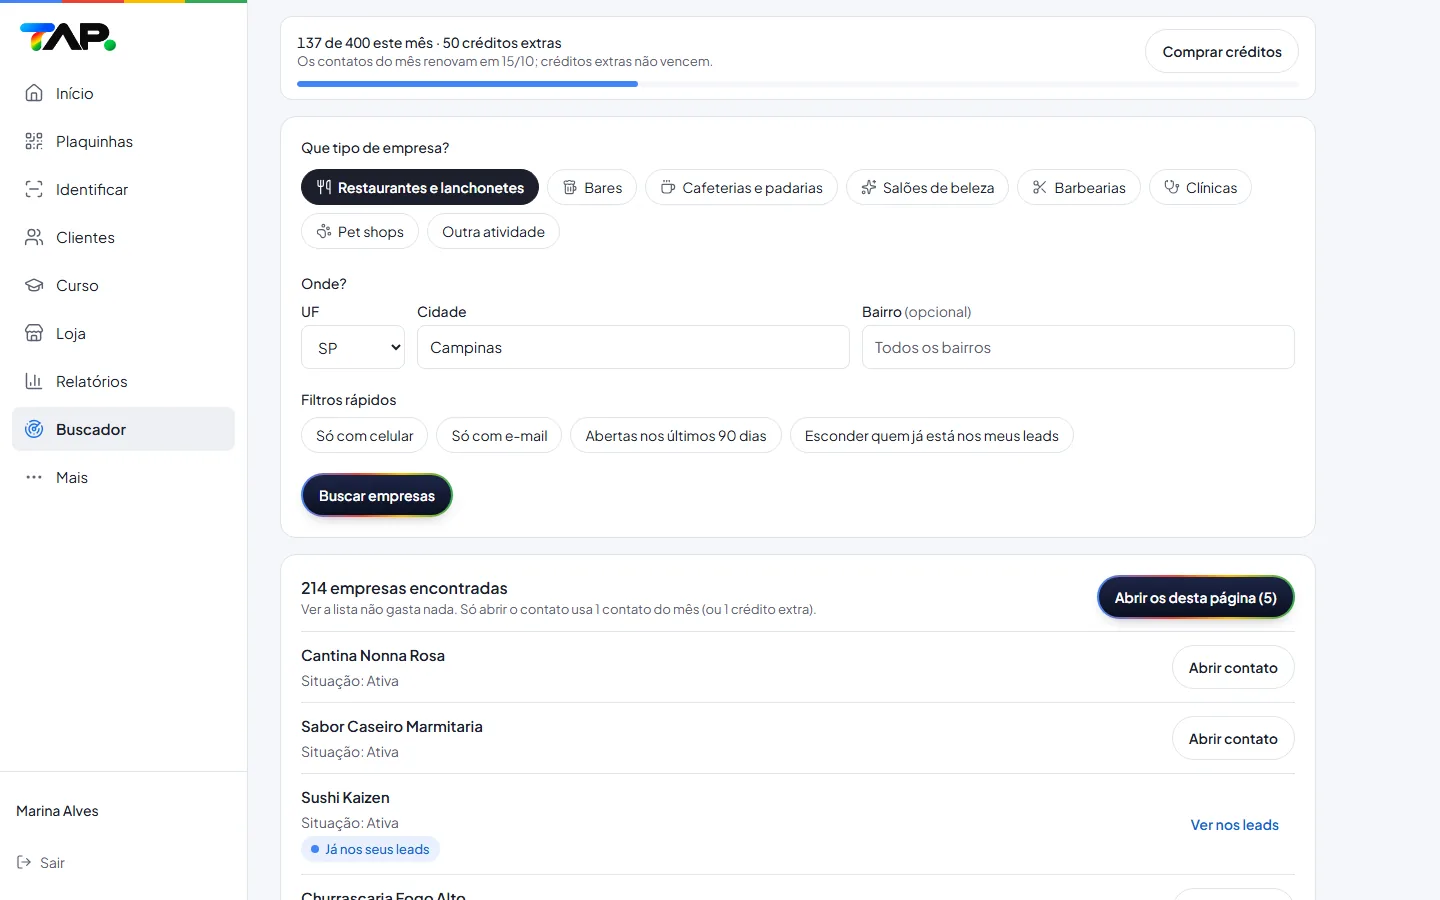Expand the Mais menu

[x=123, y=477]
